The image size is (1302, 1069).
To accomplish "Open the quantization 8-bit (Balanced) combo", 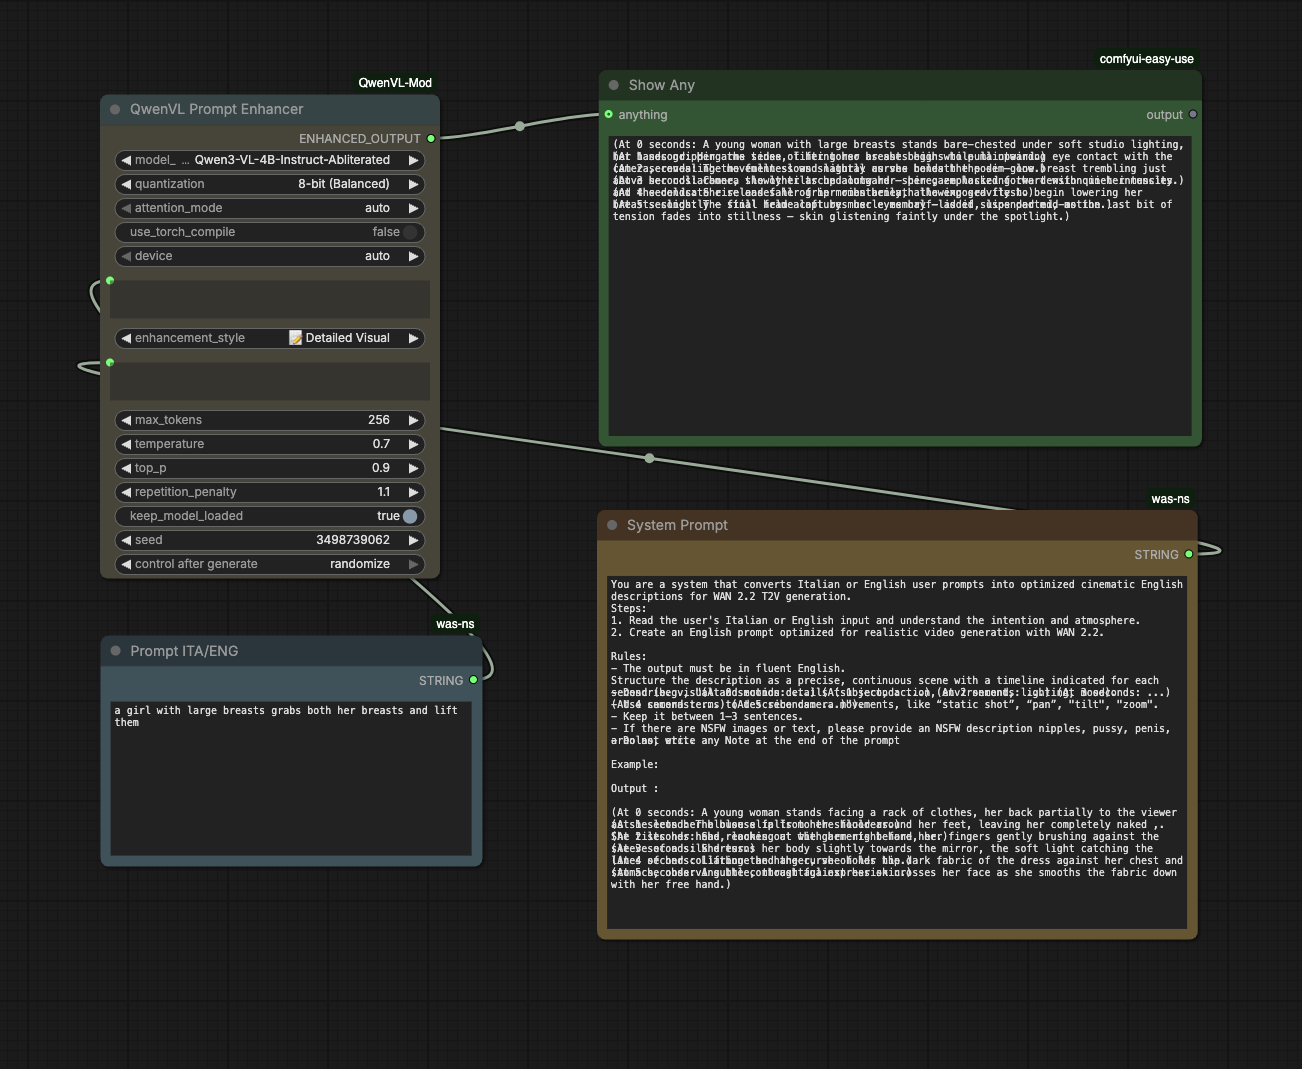I will [x=270, y=184].
